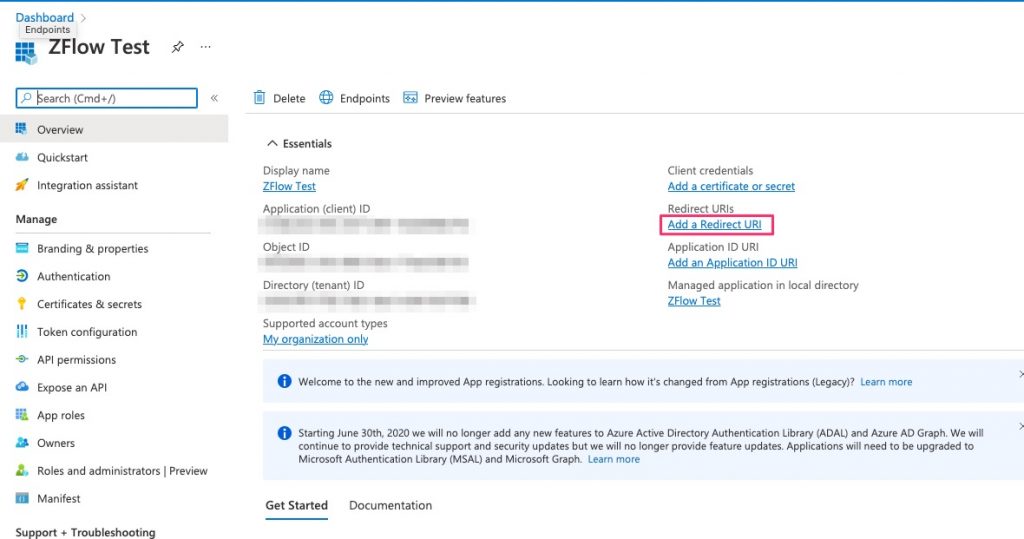Viewport: 1024px width, 539px height.
Task: Collapse the sidebar with the double chevron
Action: pos(214,98)
